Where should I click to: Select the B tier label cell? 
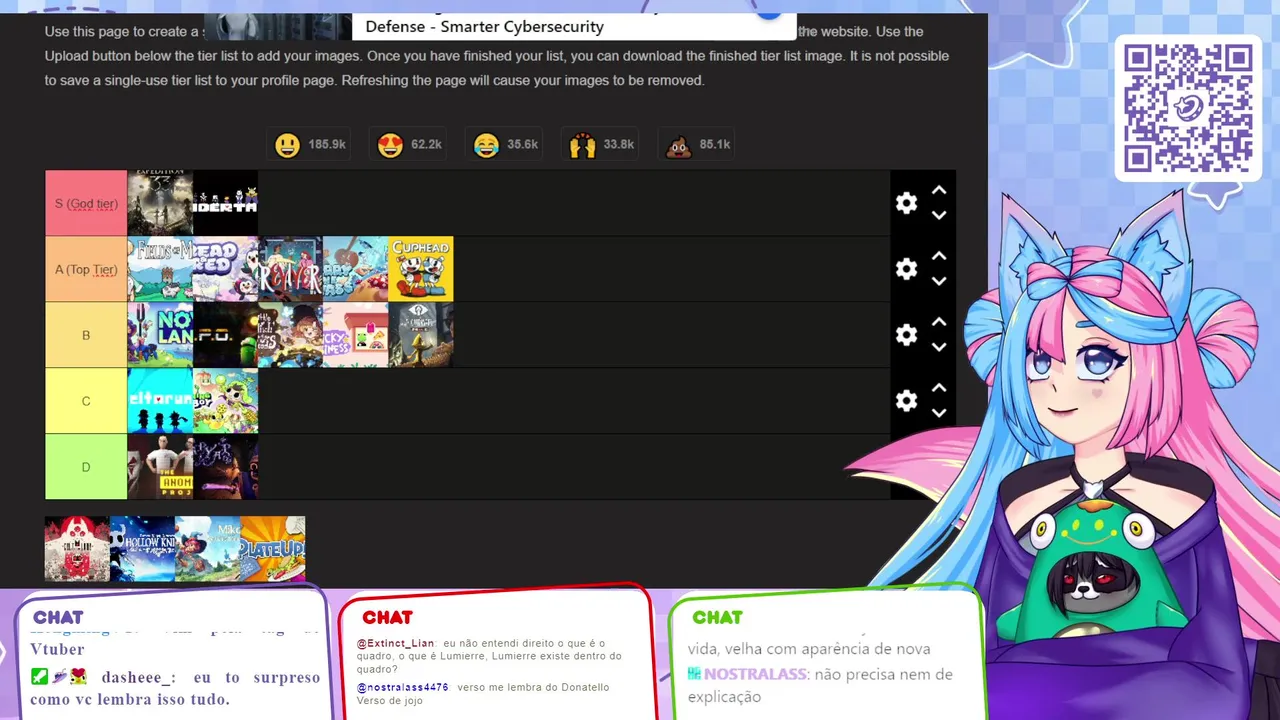[86, 335]
